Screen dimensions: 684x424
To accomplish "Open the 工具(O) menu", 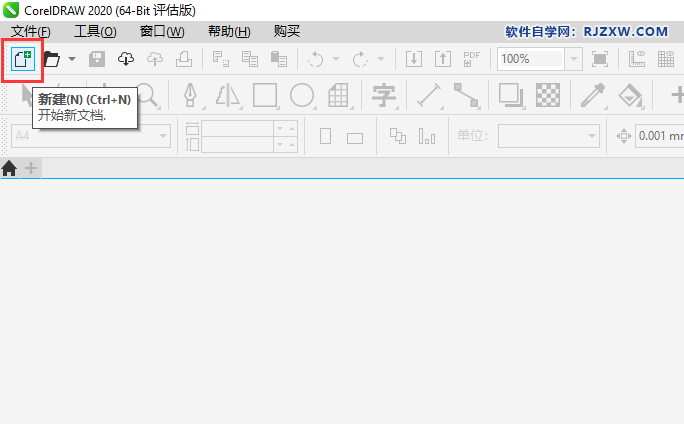I will pos(95,31).
